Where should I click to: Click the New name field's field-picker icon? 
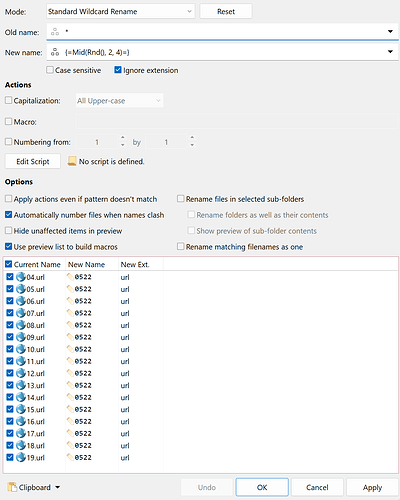tap(55, 52)
